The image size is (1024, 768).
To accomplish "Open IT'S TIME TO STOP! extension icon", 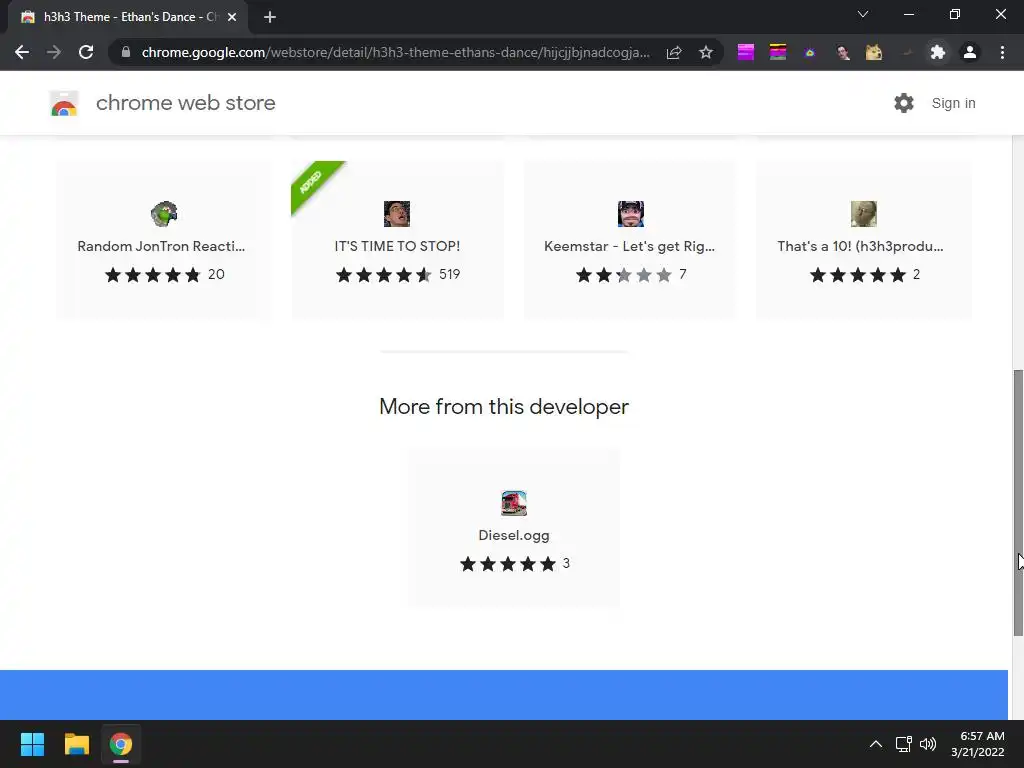I will tap(397, 214).
